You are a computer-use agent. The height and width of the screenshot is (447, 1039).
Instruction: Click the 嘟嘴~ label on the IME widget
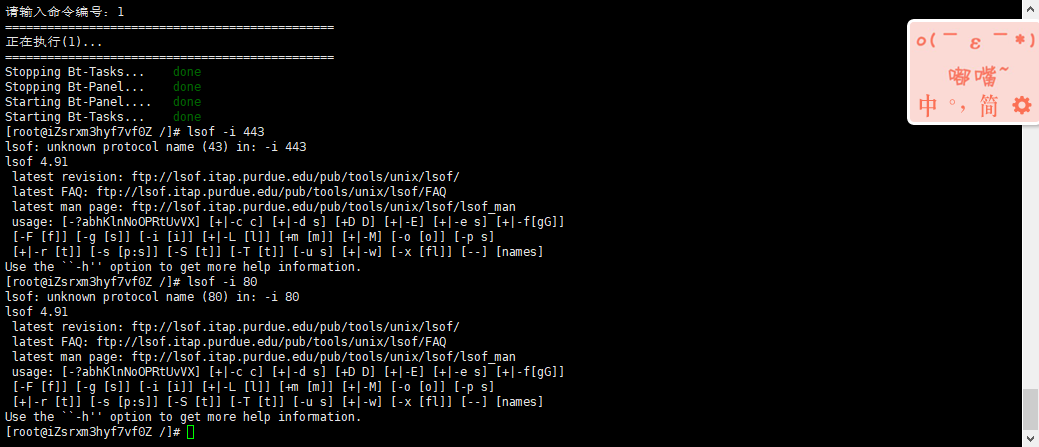(979, 76)
